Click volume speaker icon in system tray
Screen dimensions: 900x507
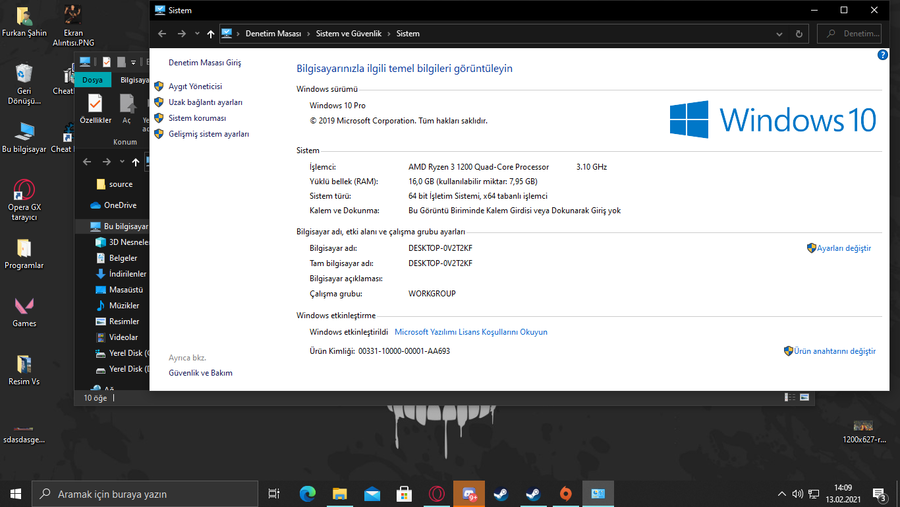point(797,494)
